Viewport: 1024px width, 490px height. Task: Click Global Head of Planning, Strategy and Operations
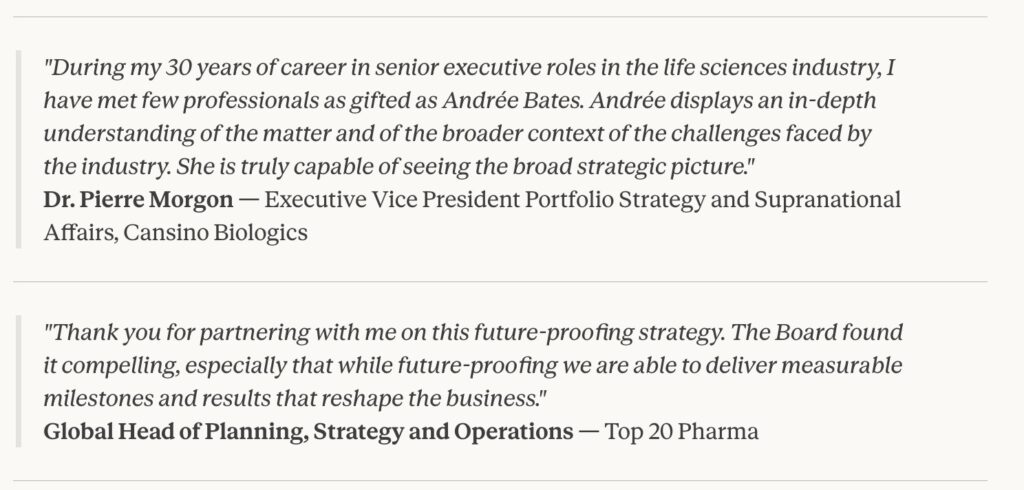(313, 433)
